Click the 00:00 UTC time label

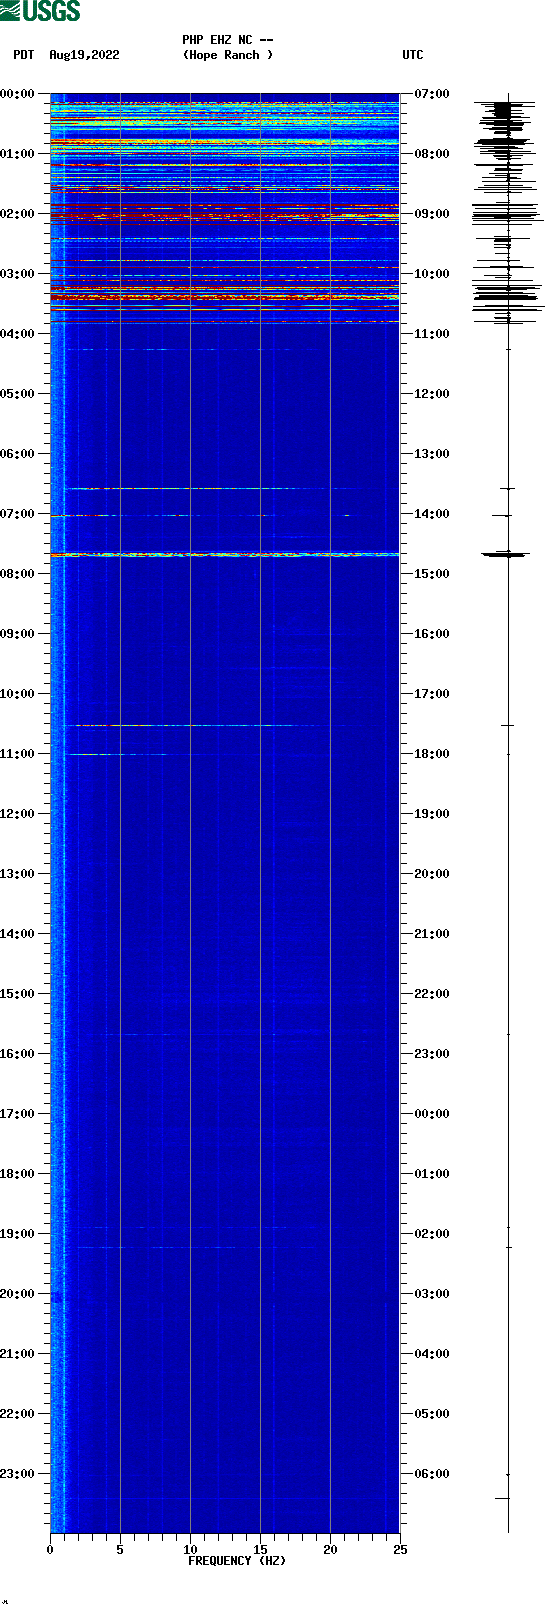[432, 1114]
